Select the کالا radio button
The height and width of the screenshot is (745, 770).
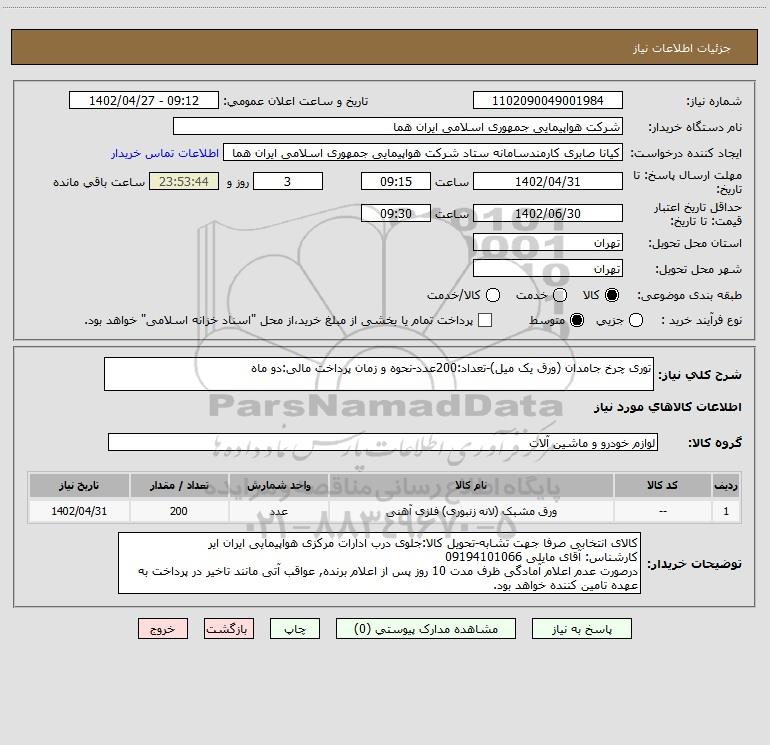click(612, 295)
